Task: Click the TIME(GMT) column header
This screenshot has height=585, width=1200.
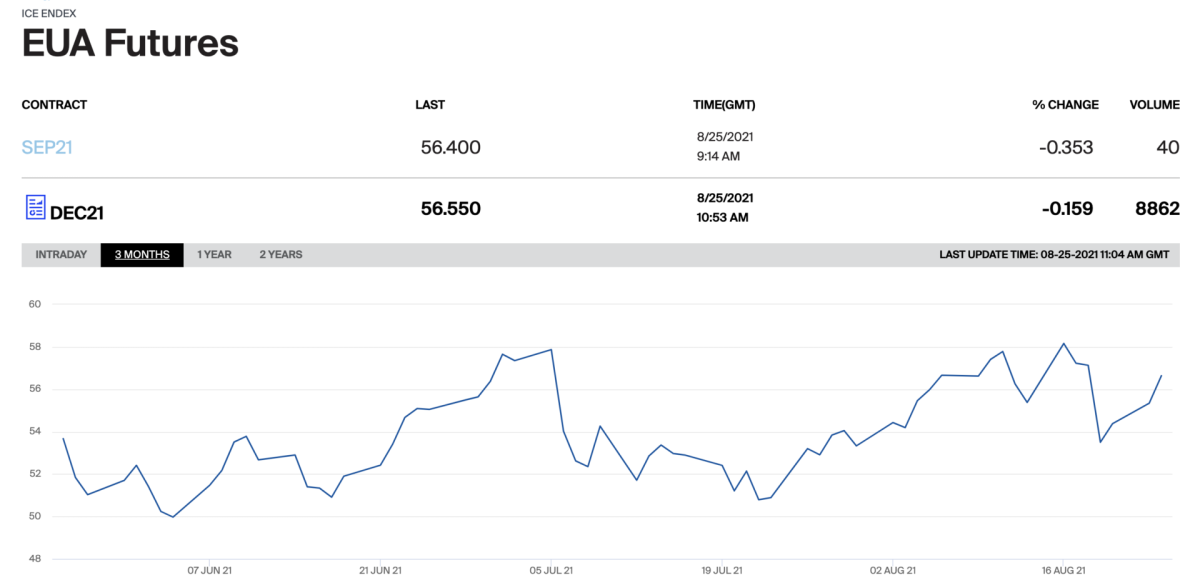Action: (724, 105)
